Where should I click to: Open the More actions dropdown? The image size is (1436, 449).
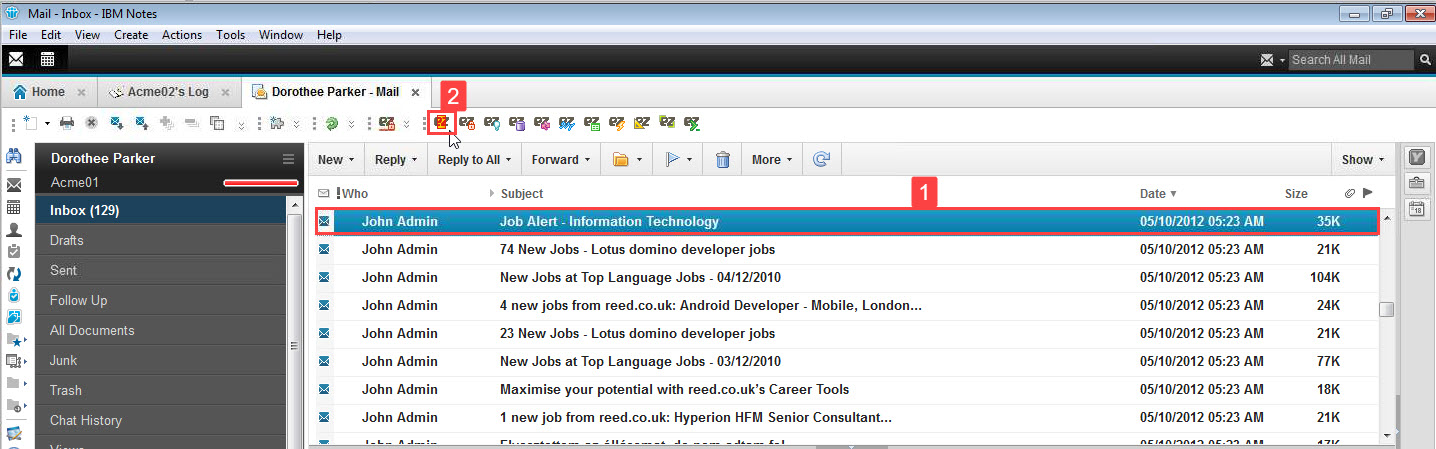(790, 160)
